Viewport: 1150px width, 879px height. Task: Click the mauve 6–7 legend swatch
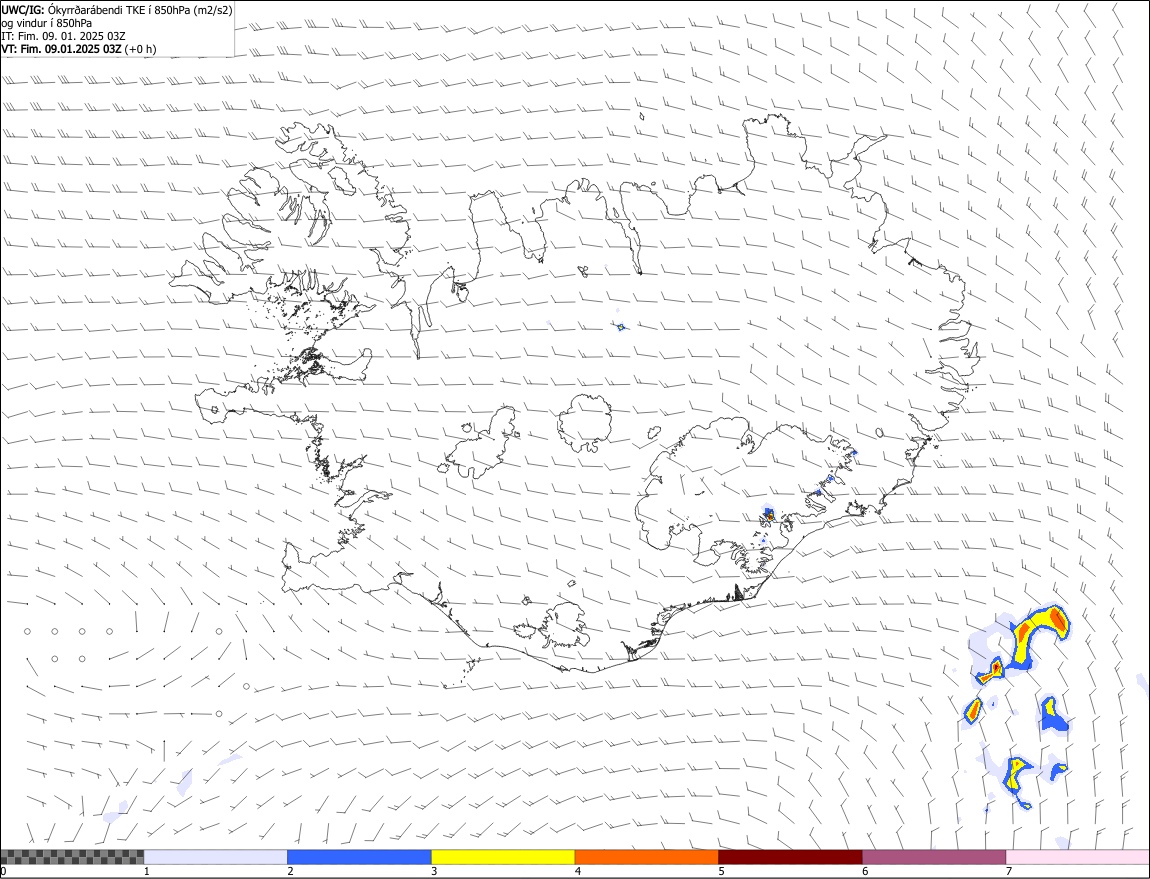click(x=934, y=857)
